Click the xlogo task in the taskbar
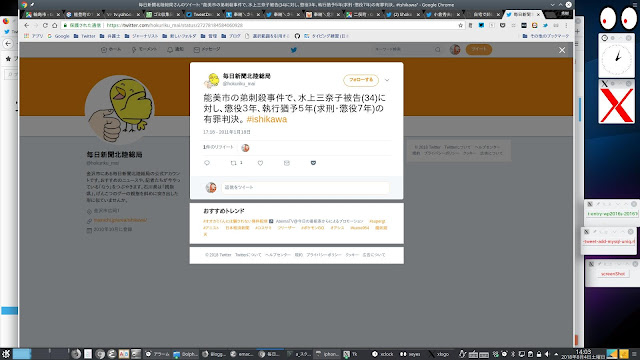 pos(440,354)
